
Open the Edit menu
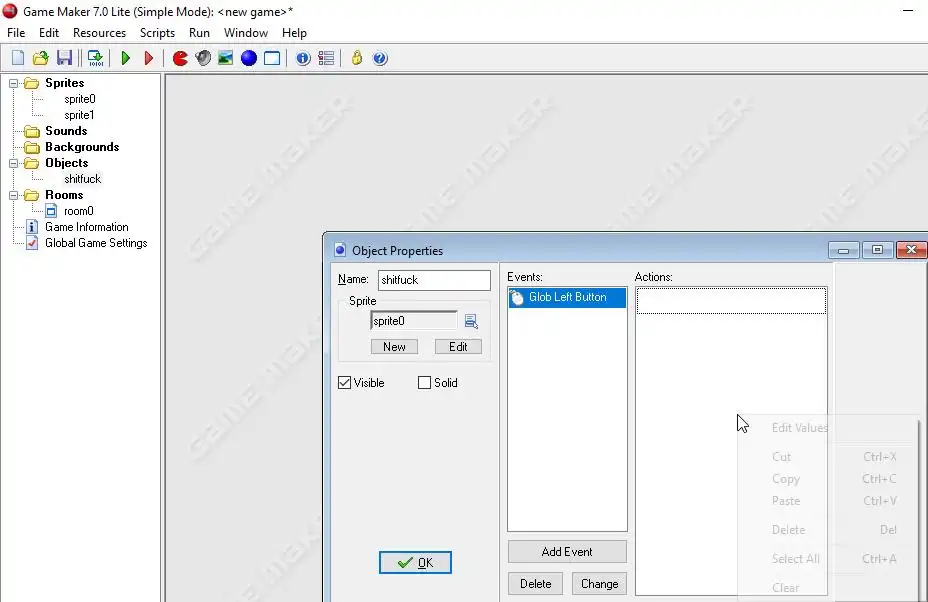tap(49, 33)
